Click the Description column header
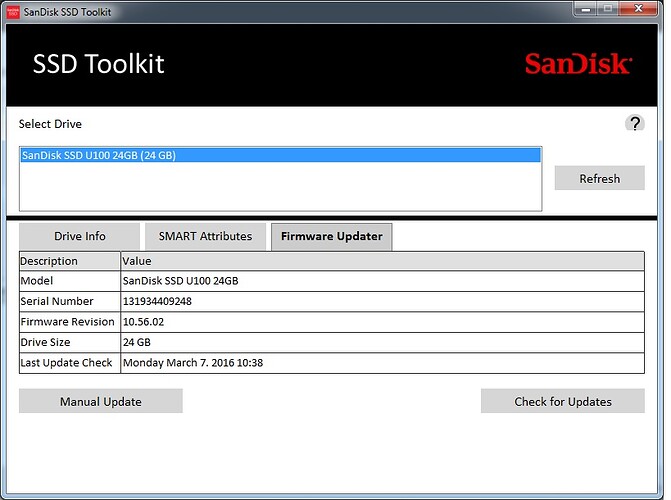 (69, 261)
